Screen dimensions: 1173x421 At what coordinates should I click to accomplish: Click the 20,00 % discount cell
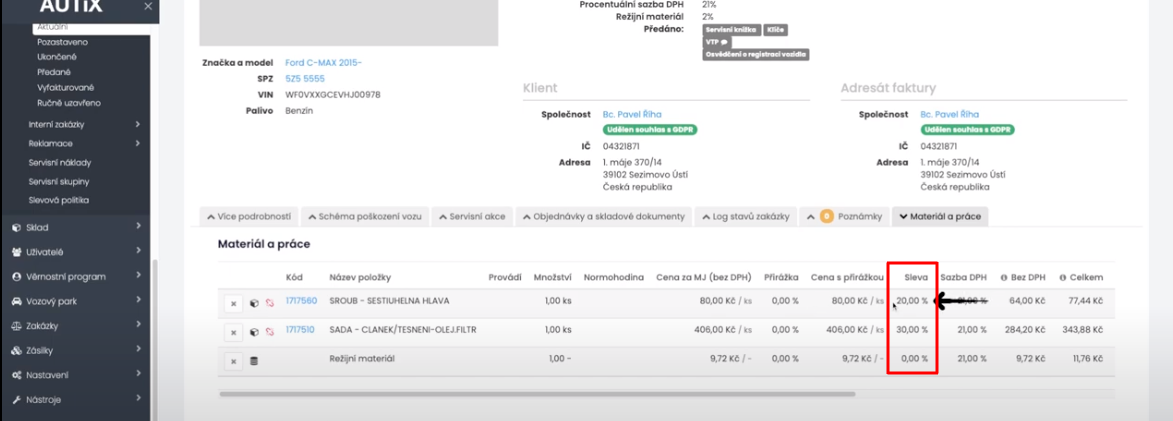(913, 301)
